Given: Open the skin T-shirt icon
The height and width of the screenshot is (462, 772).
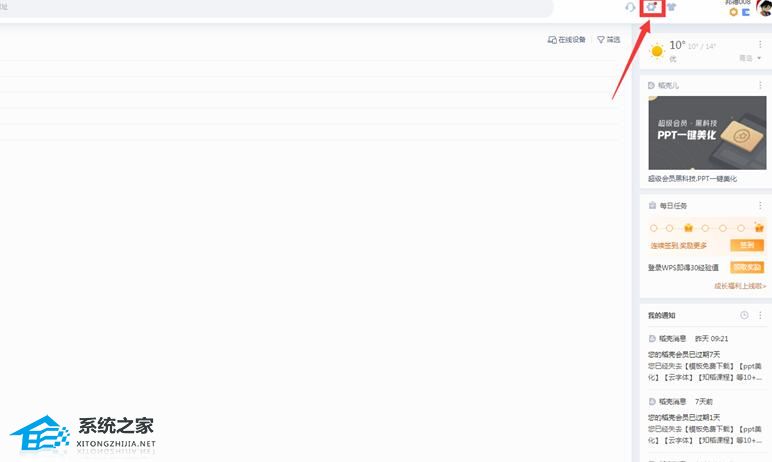Looking at the screenshot, I should (x=672, y=7).
